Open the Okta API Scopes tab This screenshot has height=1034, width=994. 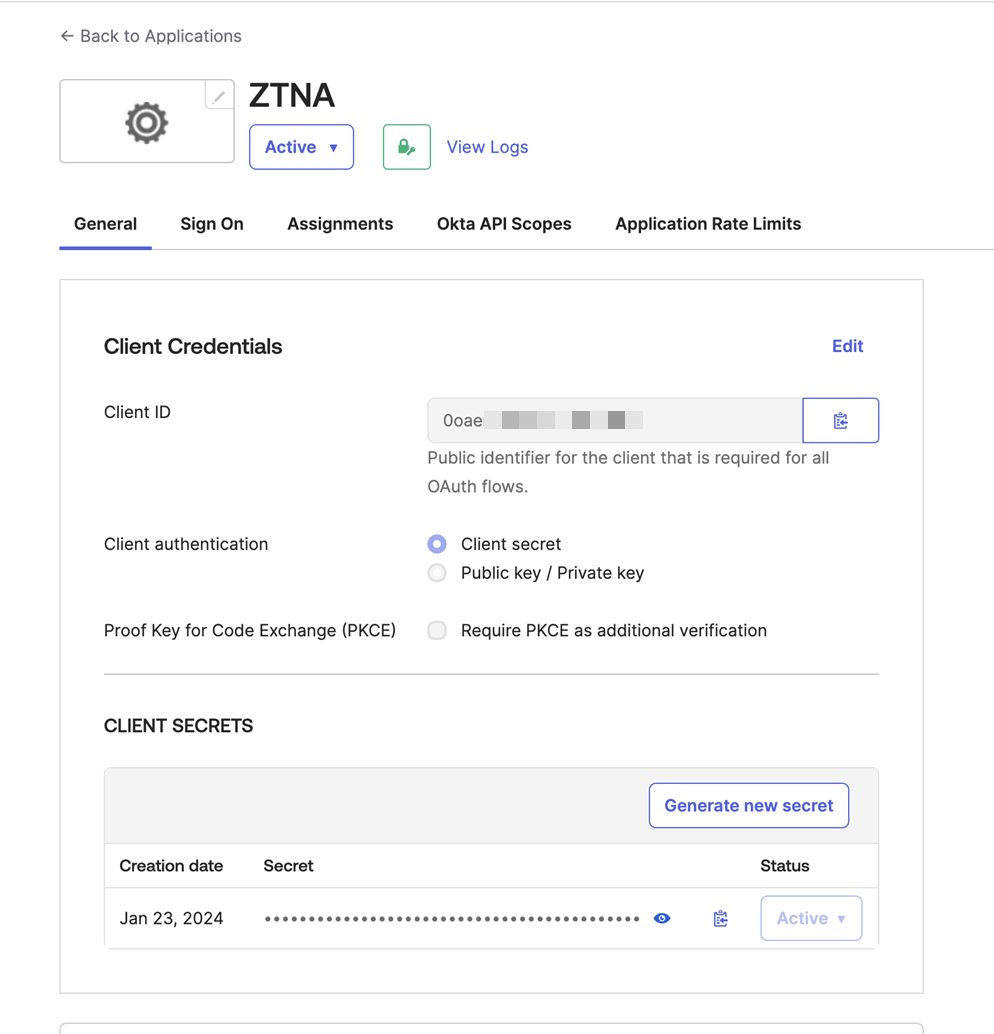[x=504, y=224]
